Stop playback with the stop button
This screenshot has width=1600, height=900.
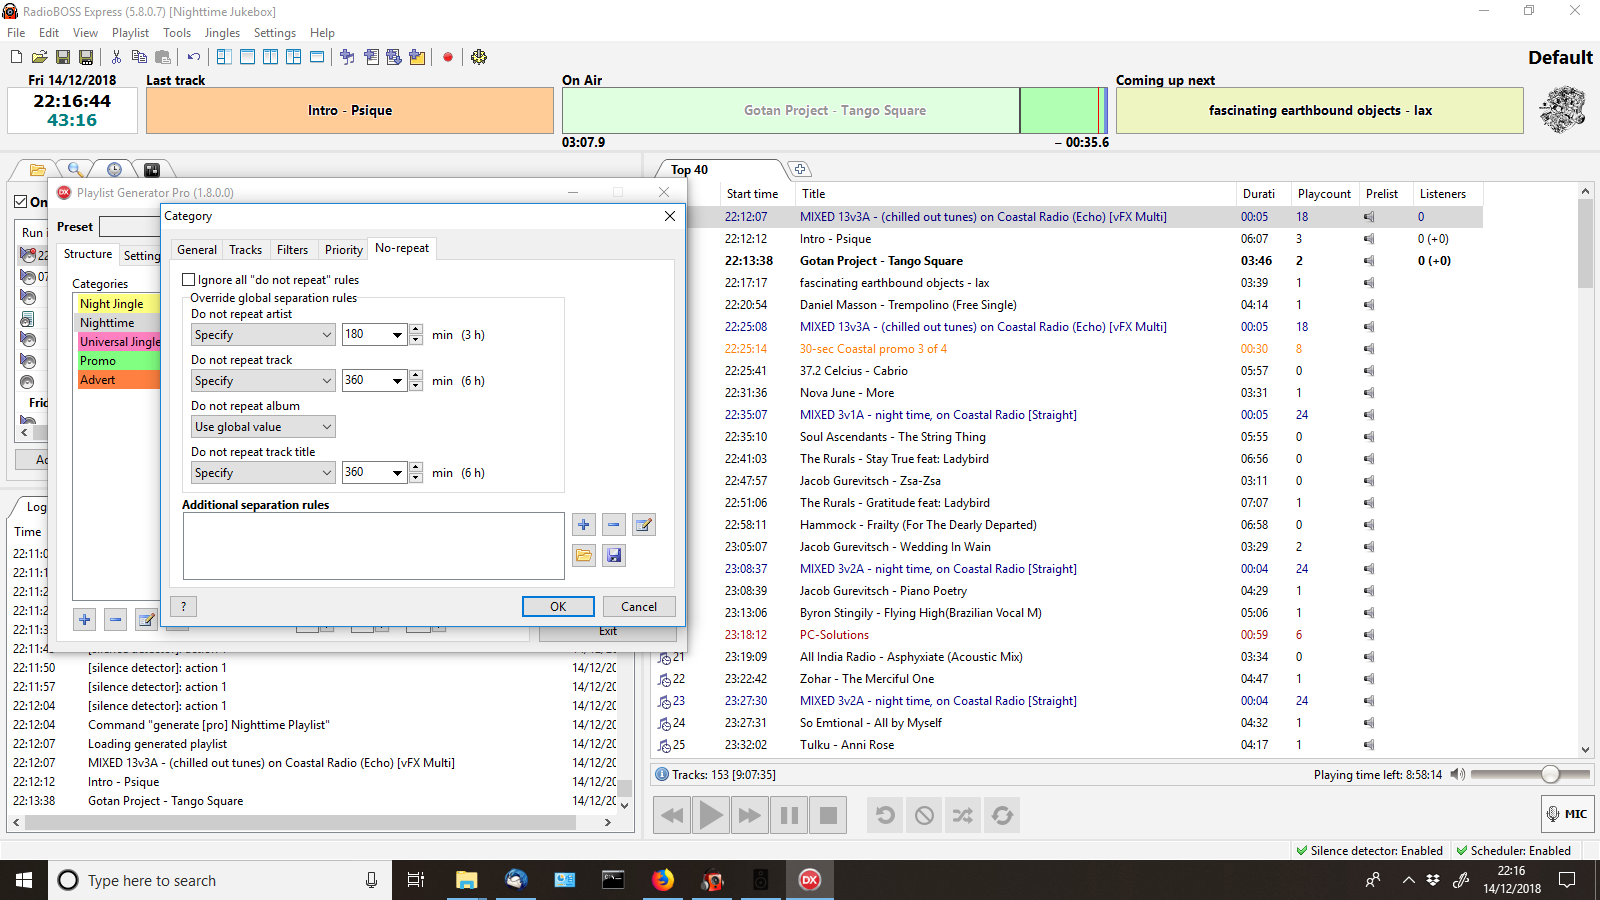tap(828, 815)
